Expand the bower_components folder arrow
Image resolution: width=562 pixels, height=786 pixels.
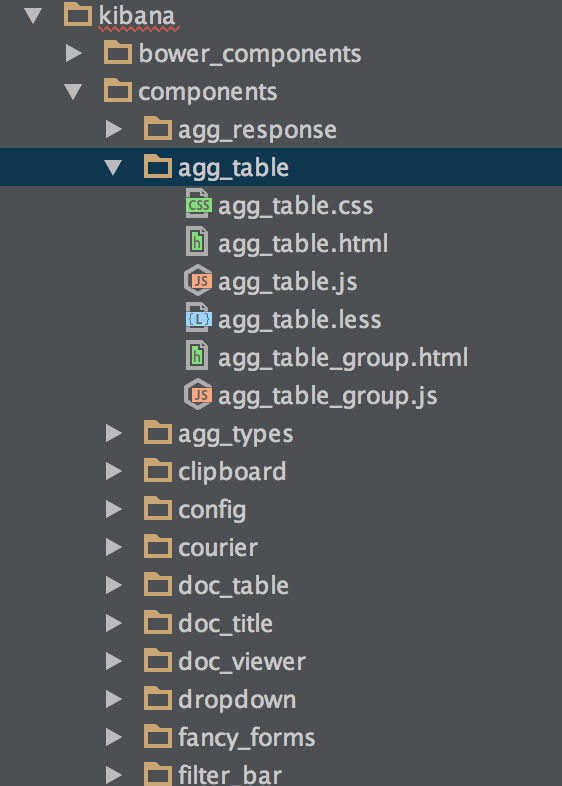click(74, 53)
